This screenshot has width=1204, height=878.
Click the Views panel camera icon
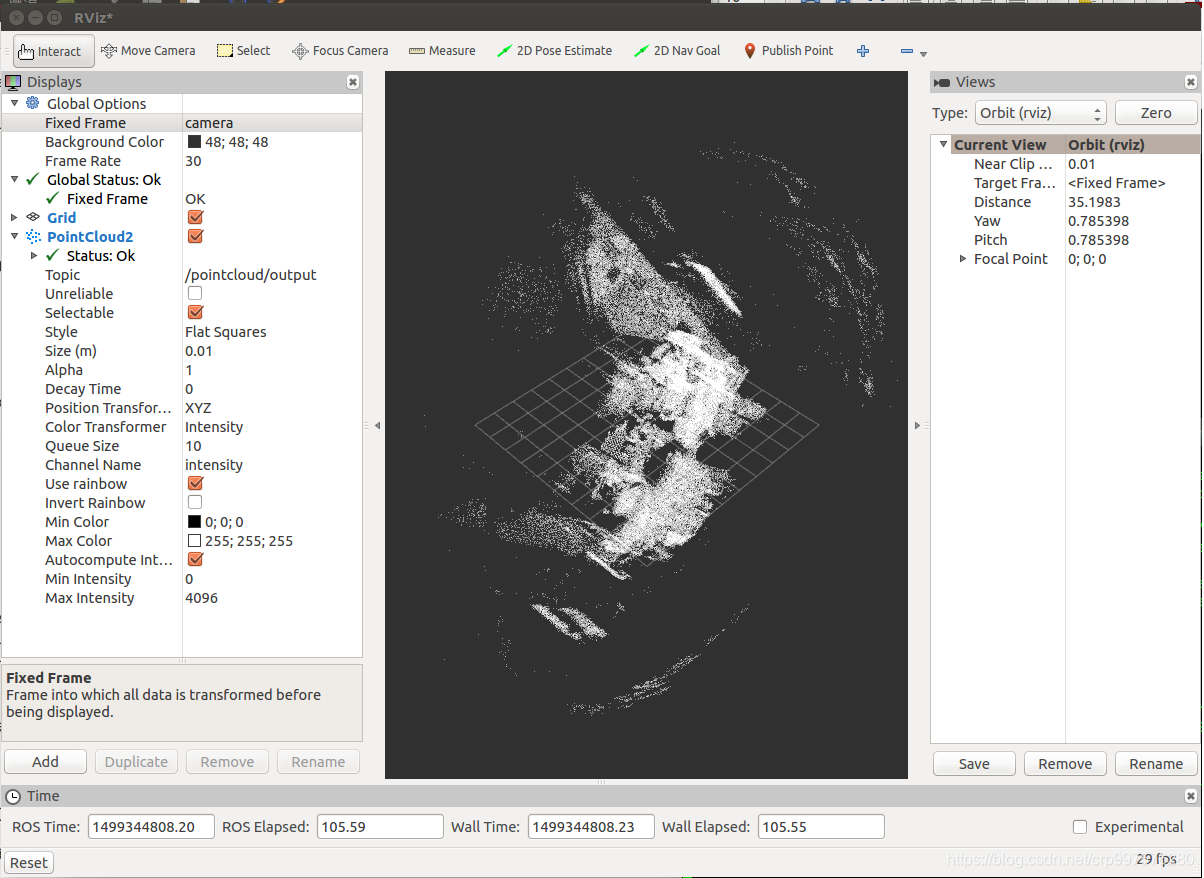click(942, 82)
